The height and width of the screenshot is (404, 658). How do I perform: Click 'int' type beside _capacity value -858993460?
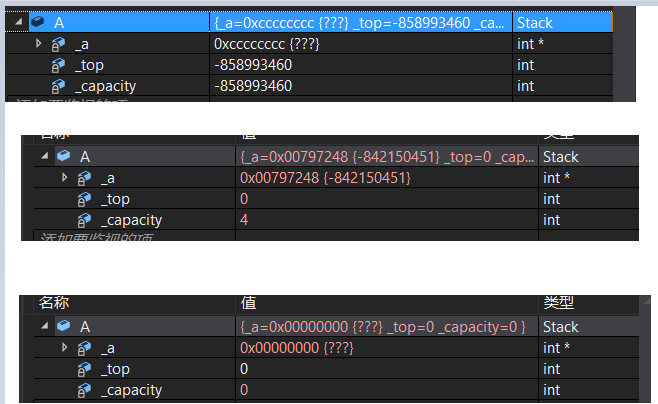click(525, 86)
